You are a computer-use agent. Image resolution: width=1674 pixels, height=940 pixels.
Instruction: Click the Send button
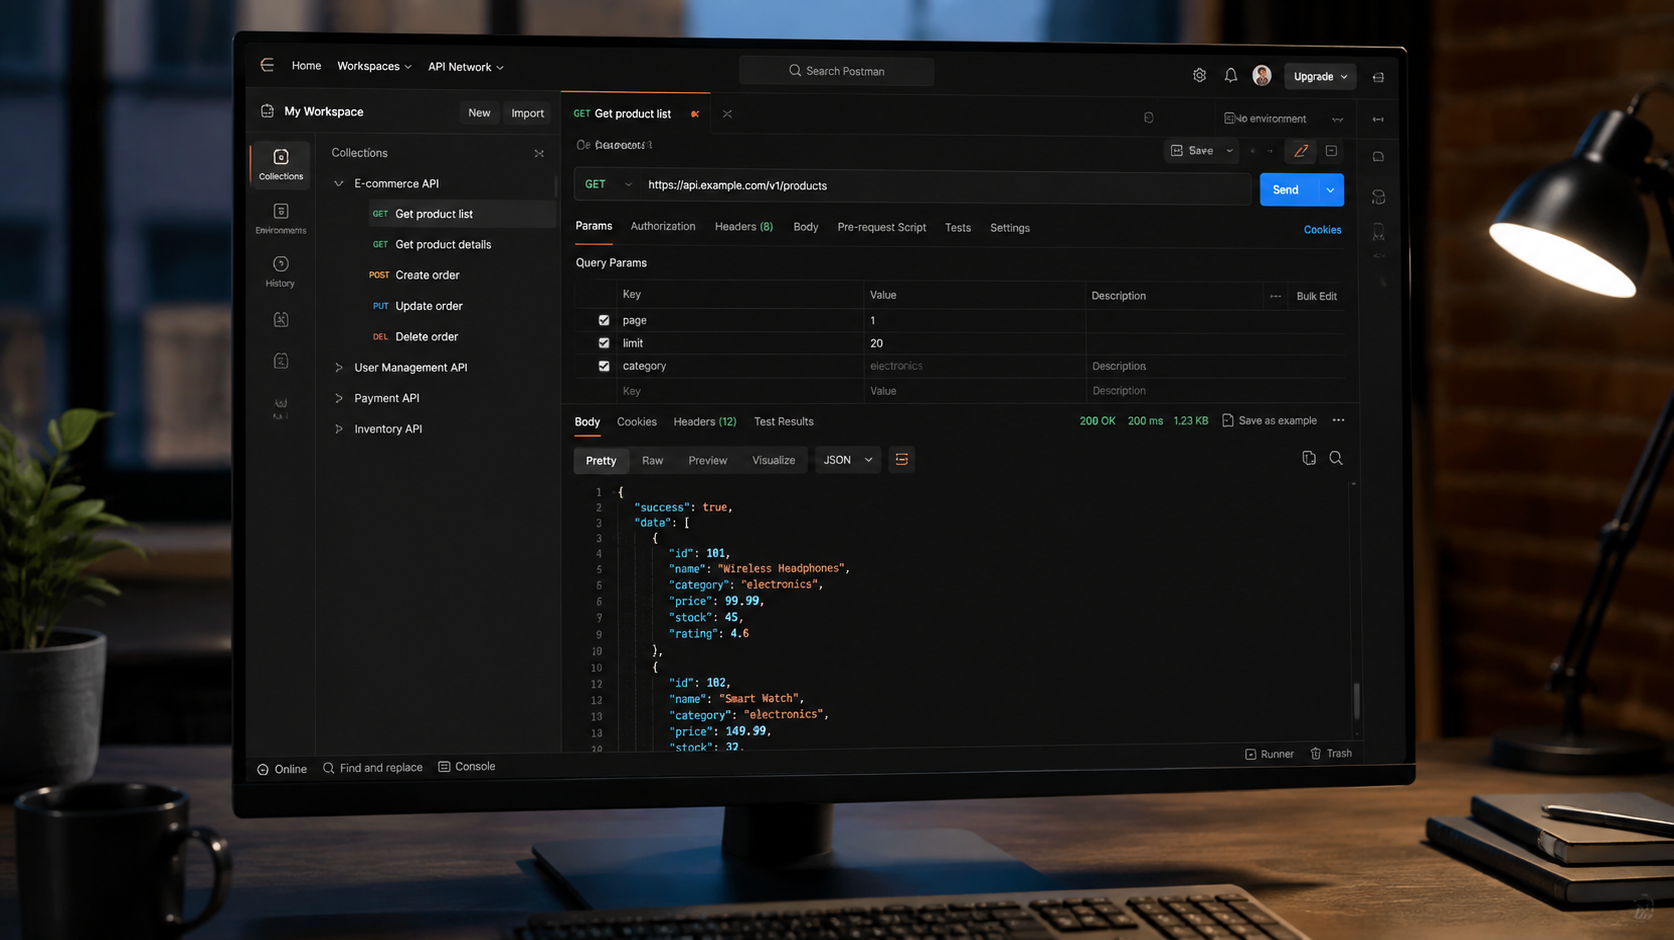1288,190
